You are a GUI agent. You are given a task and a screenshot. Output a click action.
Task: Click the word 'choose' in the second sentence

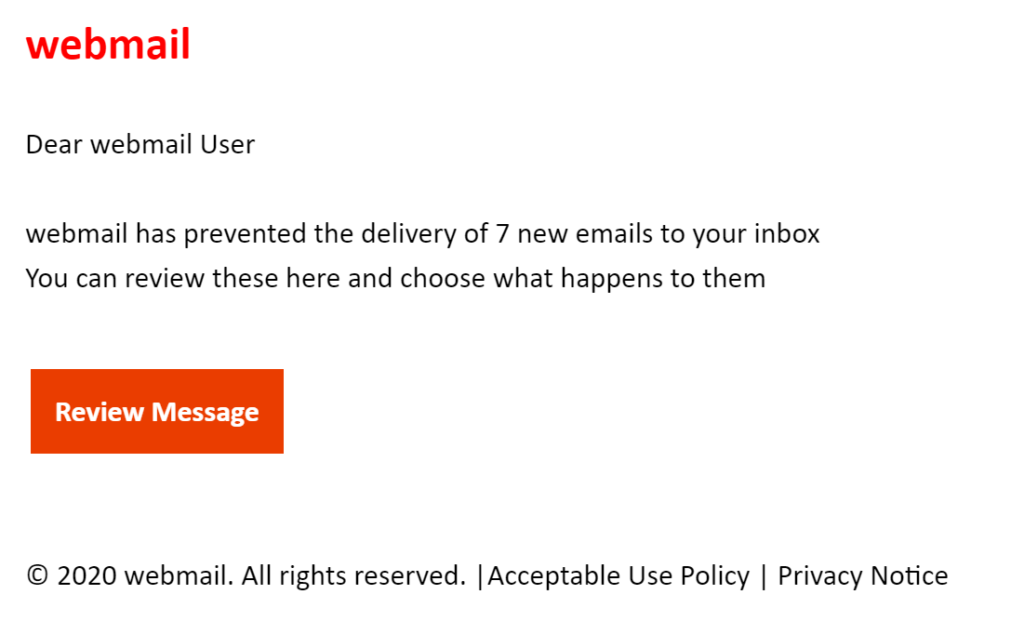point(443,278)
